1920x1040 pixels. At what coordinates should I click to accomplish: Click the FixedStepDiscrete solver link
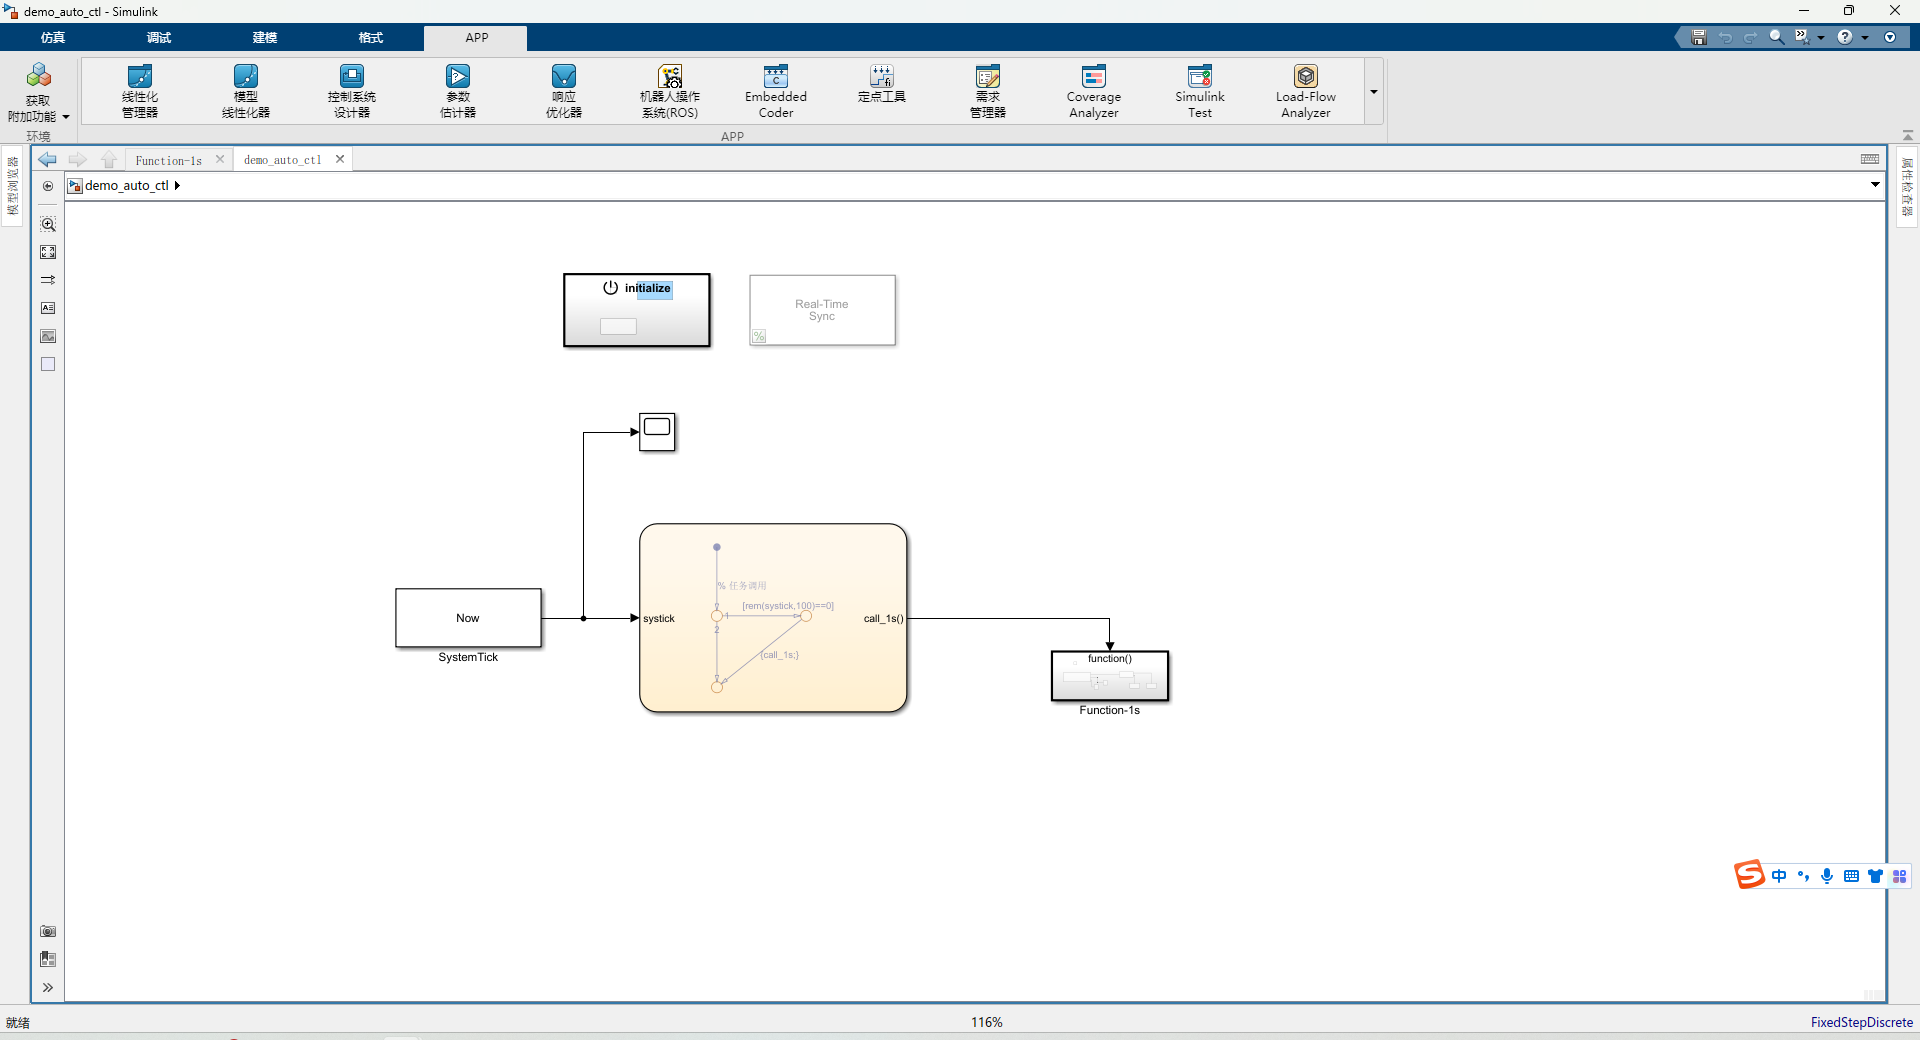click(1861, 1022)
